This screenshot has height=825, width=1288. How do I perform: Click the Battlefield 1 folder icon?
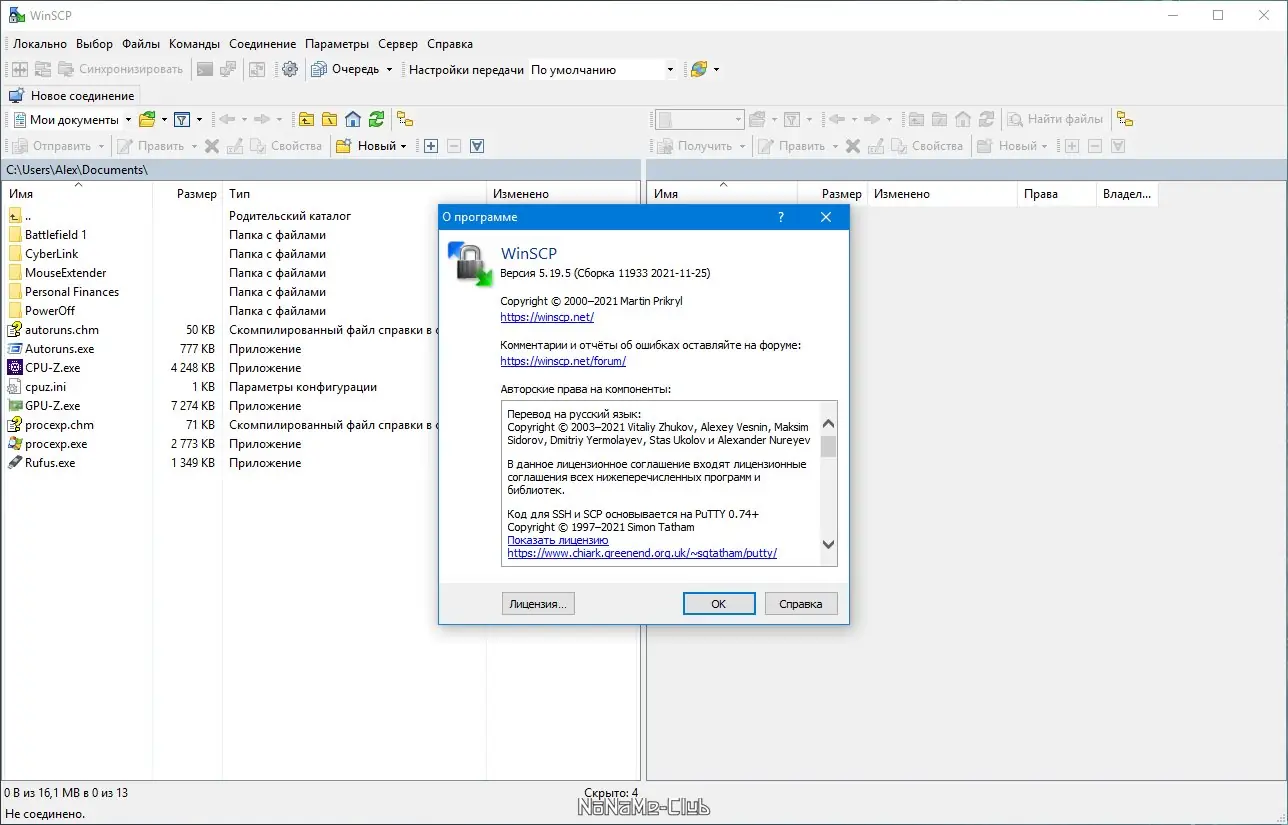(x=15, y=235)
